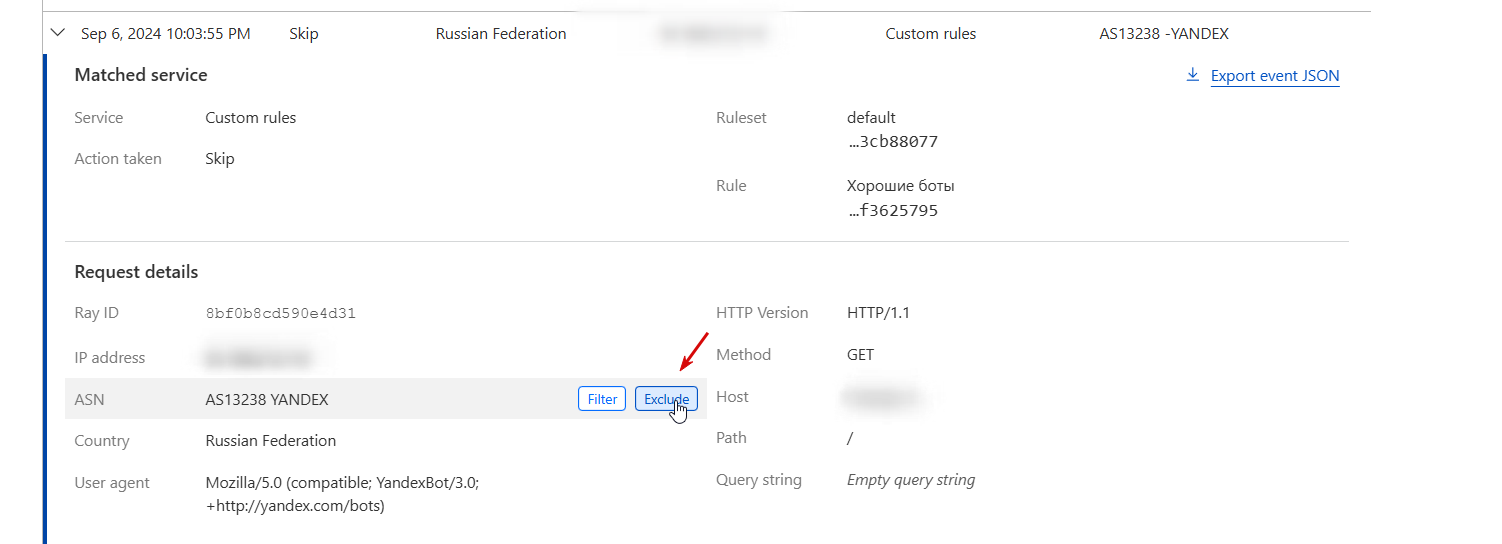Image resolution: width=1502 pixels, height=544 pixels.
Task: Click the rule name Хорошие боты
Action: [x=900, y=186]
